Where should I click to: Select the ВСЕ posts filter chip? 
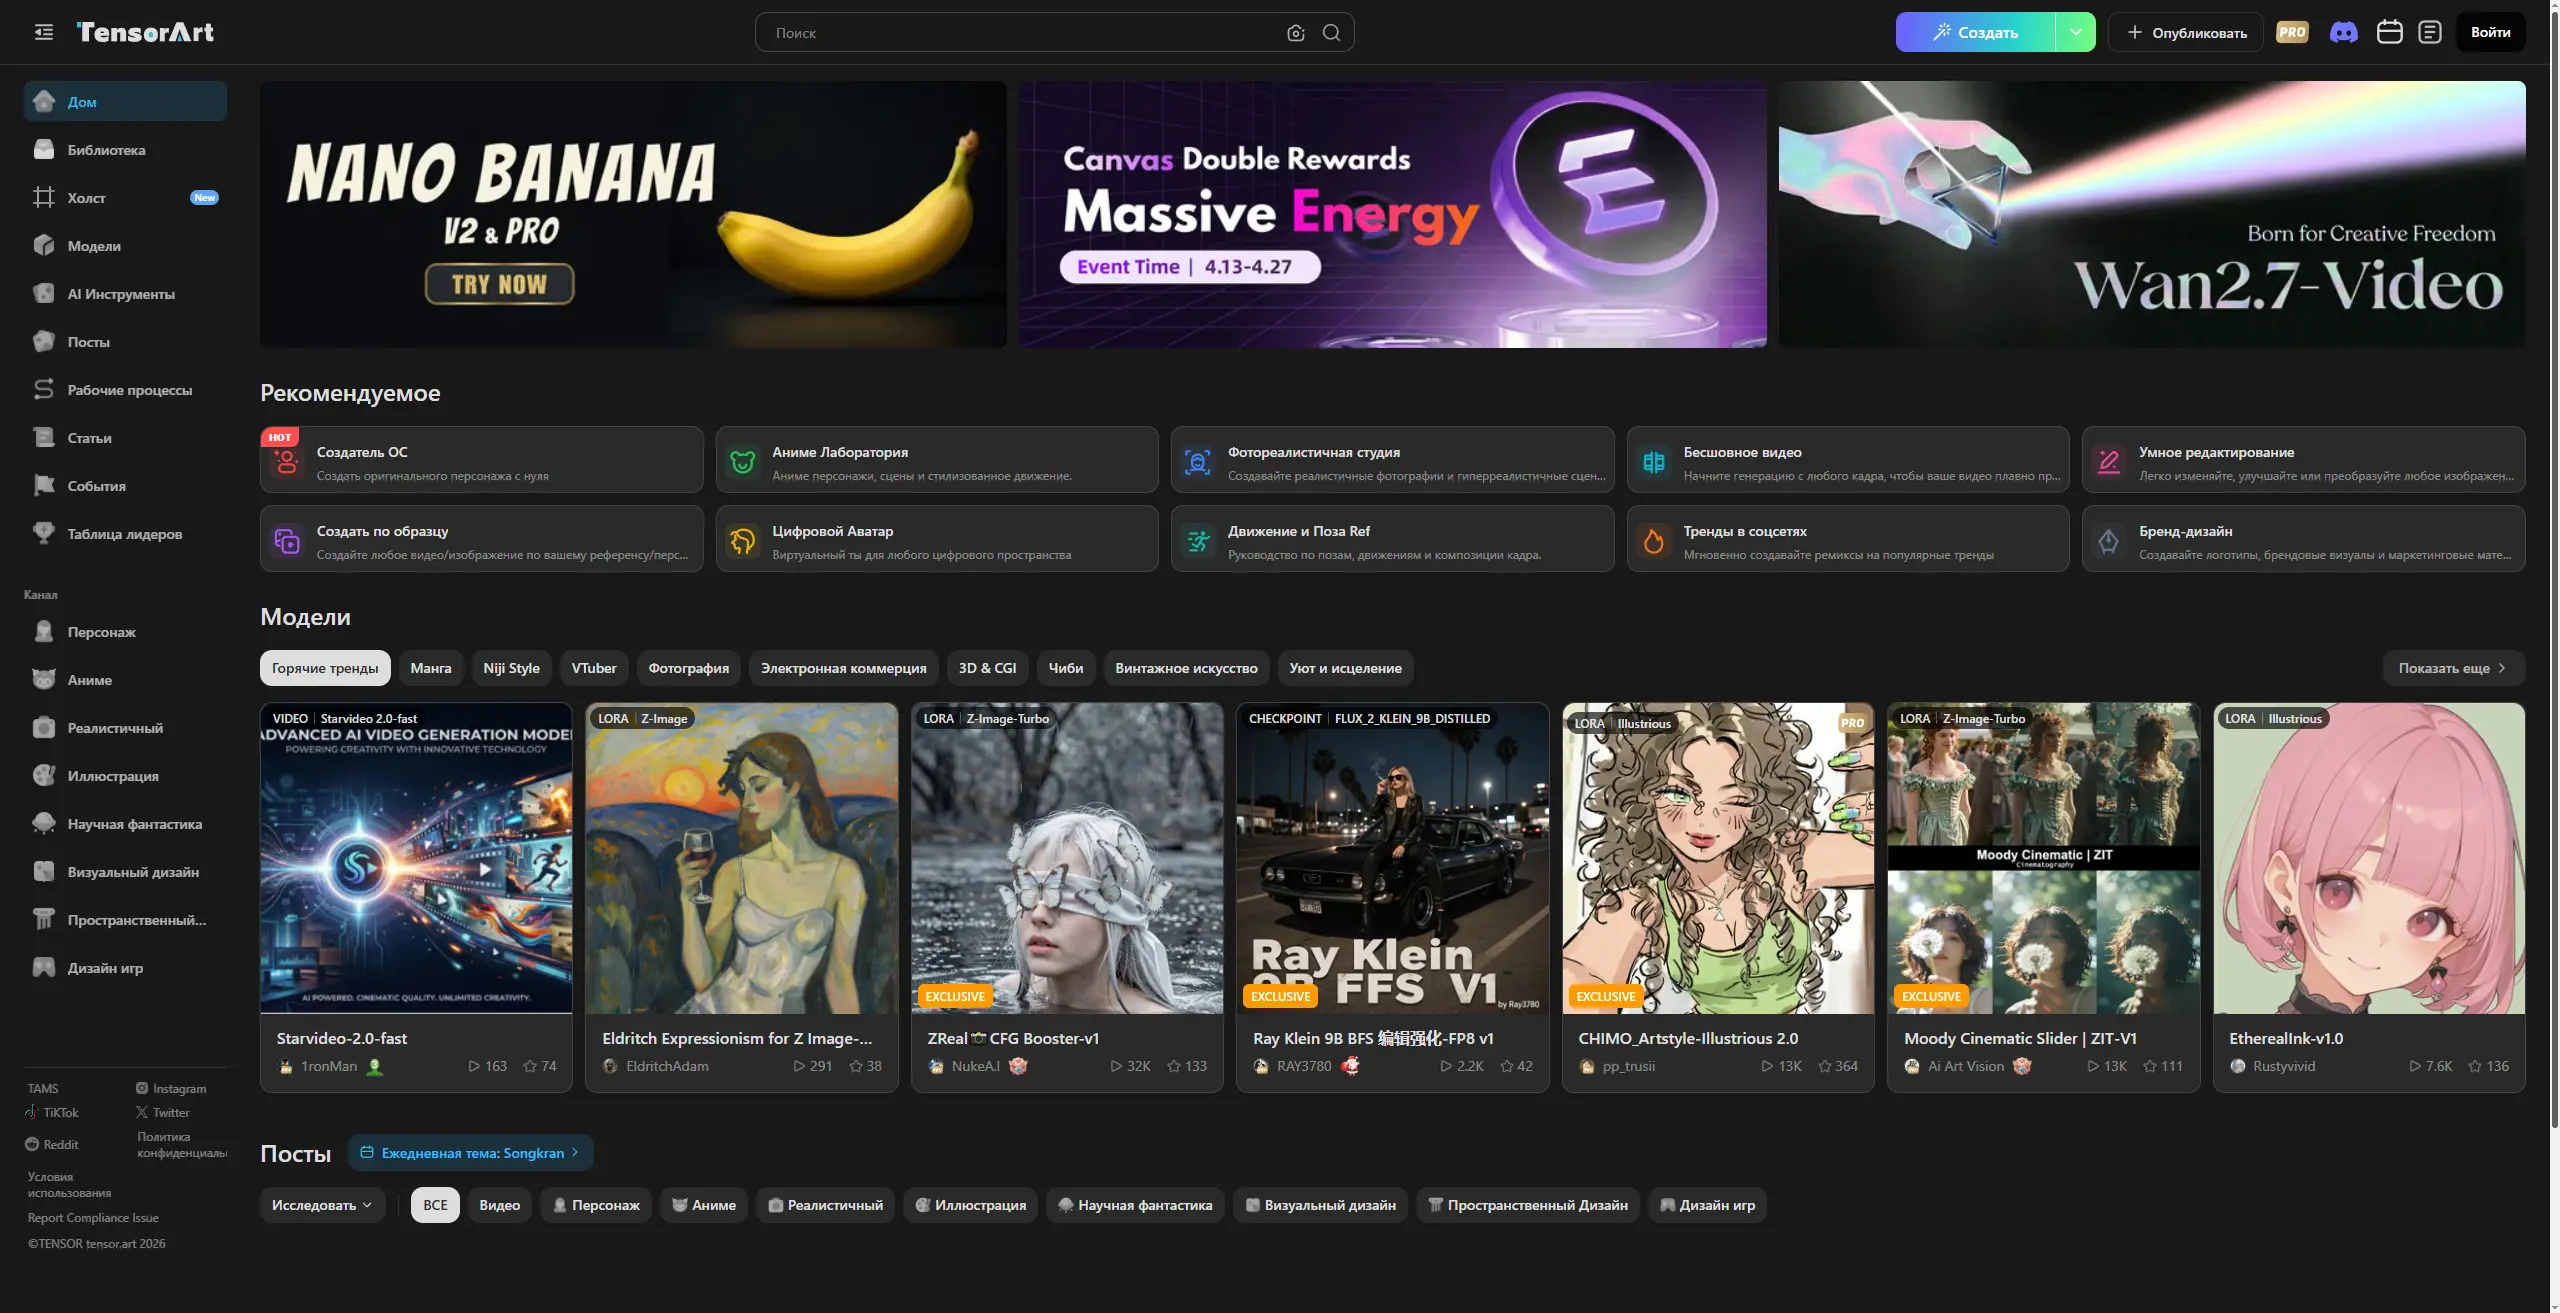(x=435, y=1205)
